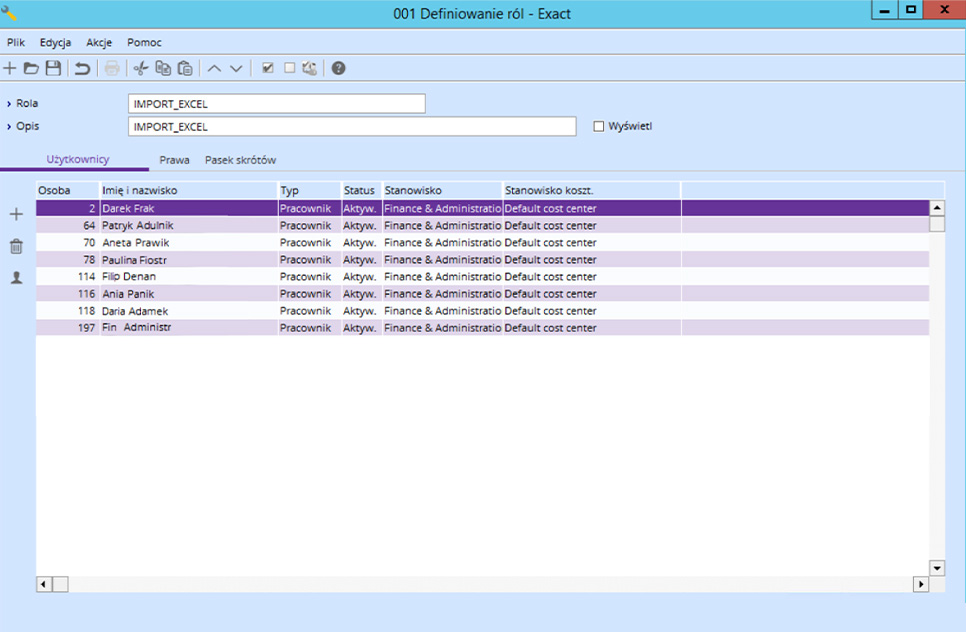Open the Akcje menu
This screenshot has height=632, width=966.
99,43
